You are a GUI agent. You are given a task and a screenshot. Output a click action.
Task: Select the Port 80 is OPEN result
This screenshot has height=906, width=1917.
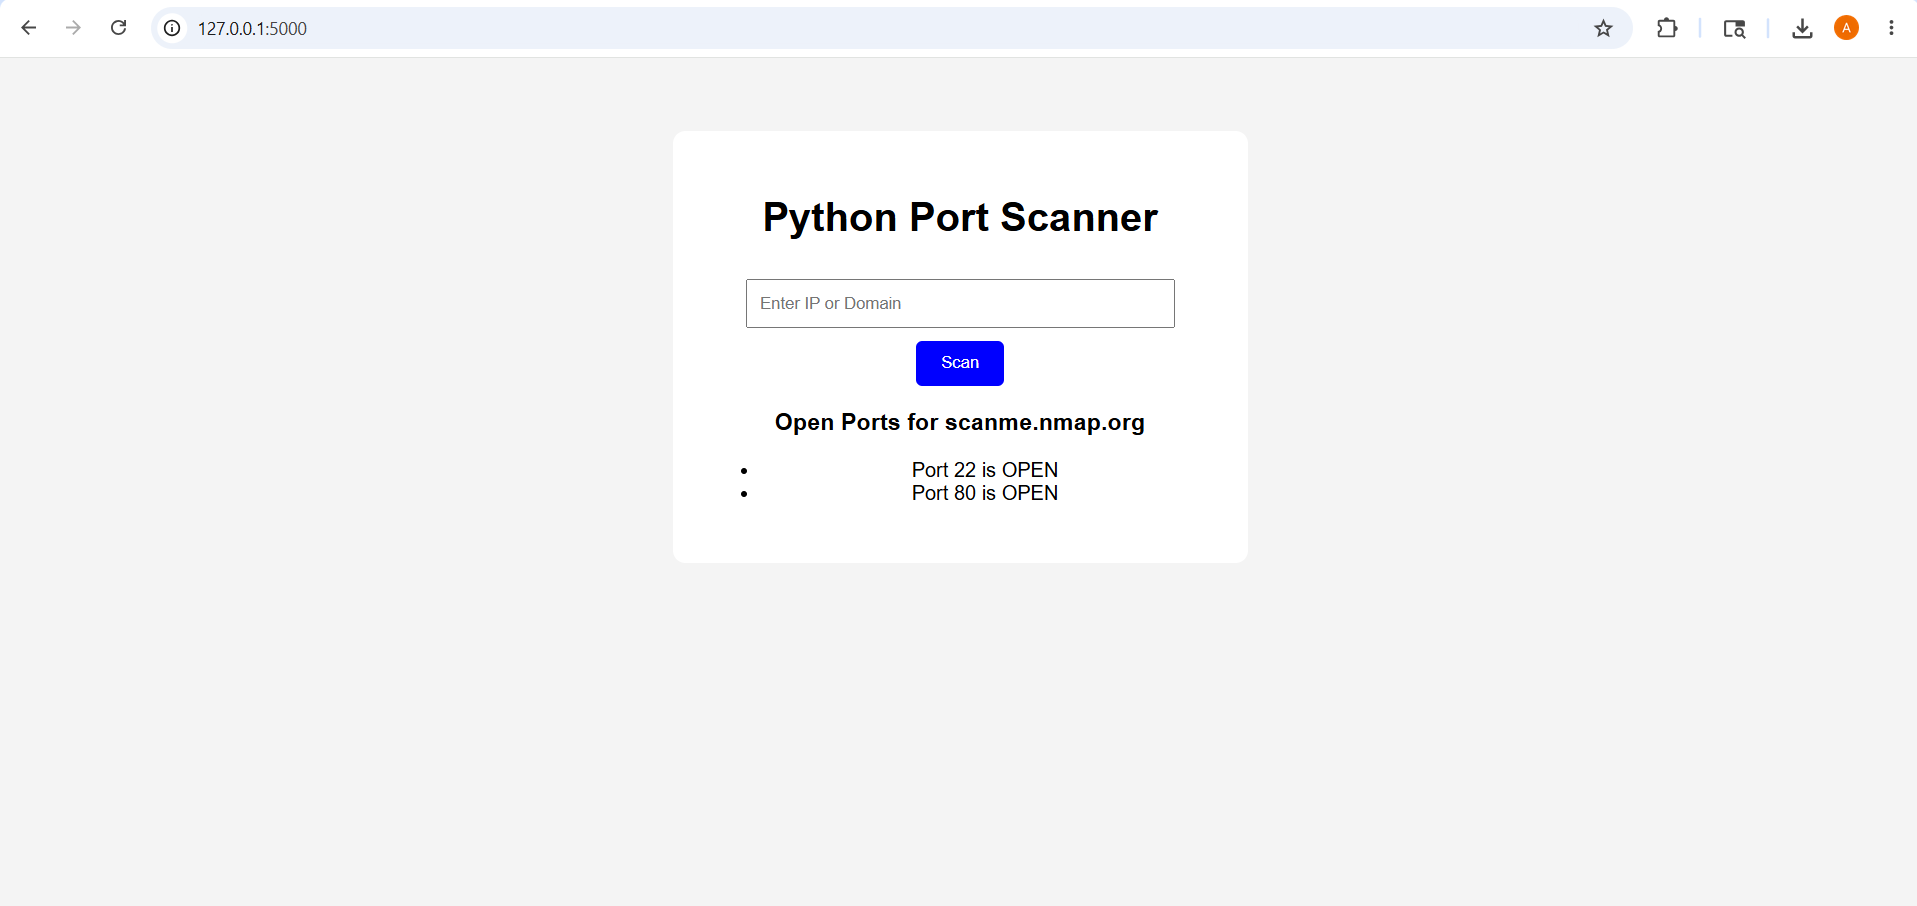click(x=985, y=493)
